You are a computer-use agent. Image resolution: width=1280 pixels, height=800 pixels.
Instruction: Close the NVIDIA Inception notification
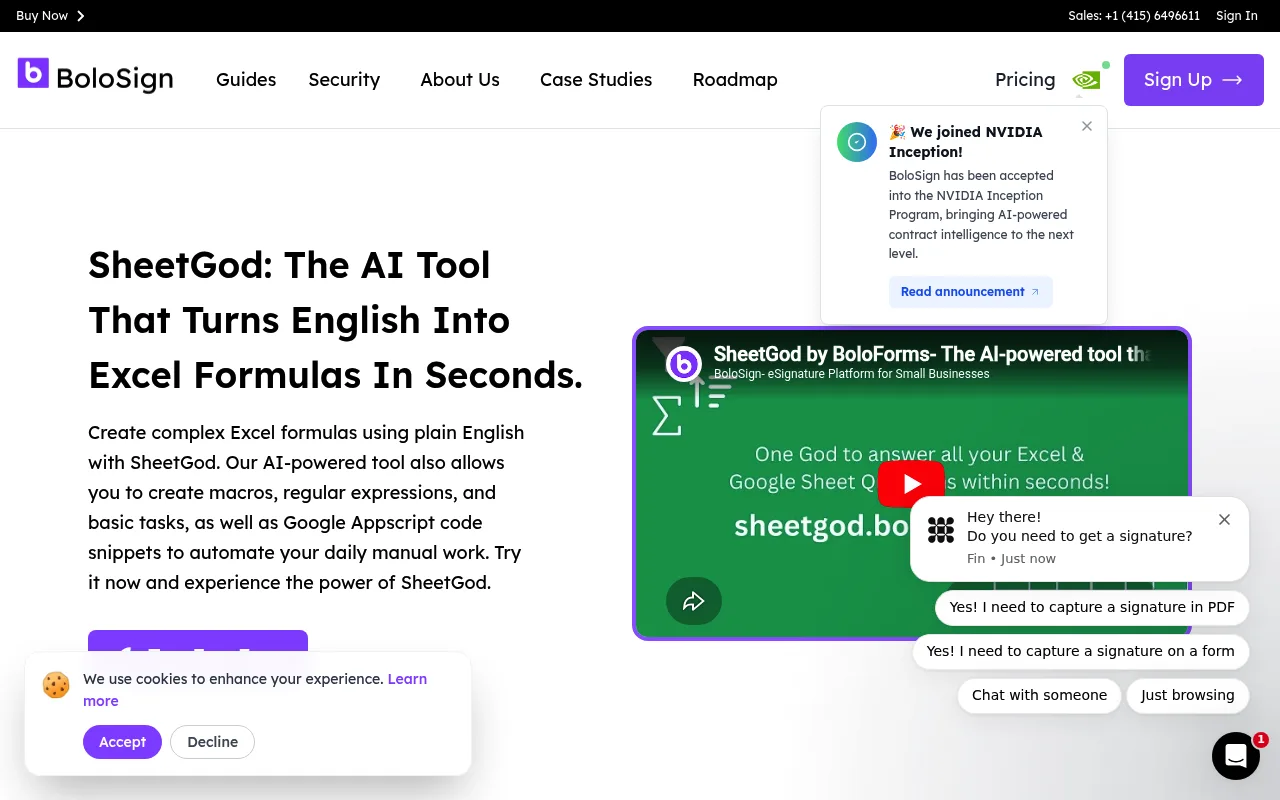pos(1087,126)
